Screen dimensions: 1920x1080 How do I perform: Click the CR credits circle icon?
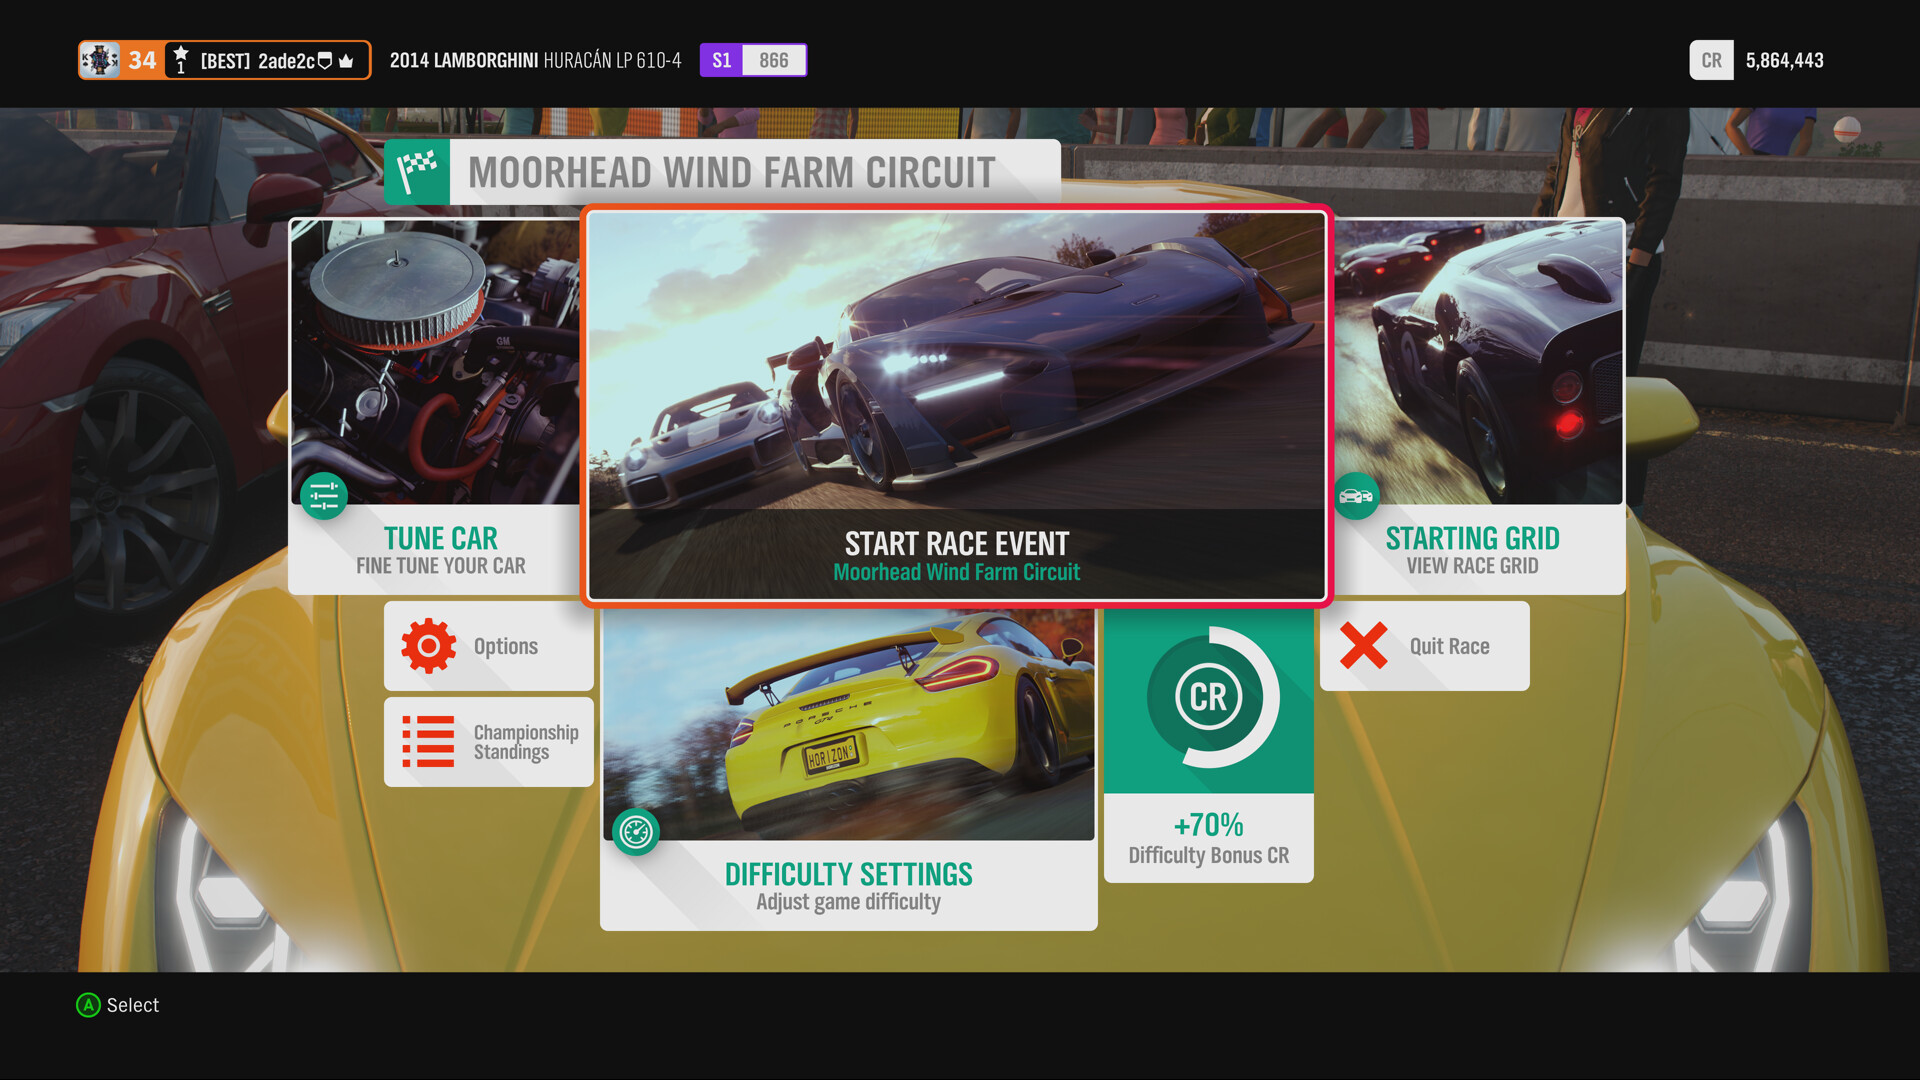pos(1208,697)
